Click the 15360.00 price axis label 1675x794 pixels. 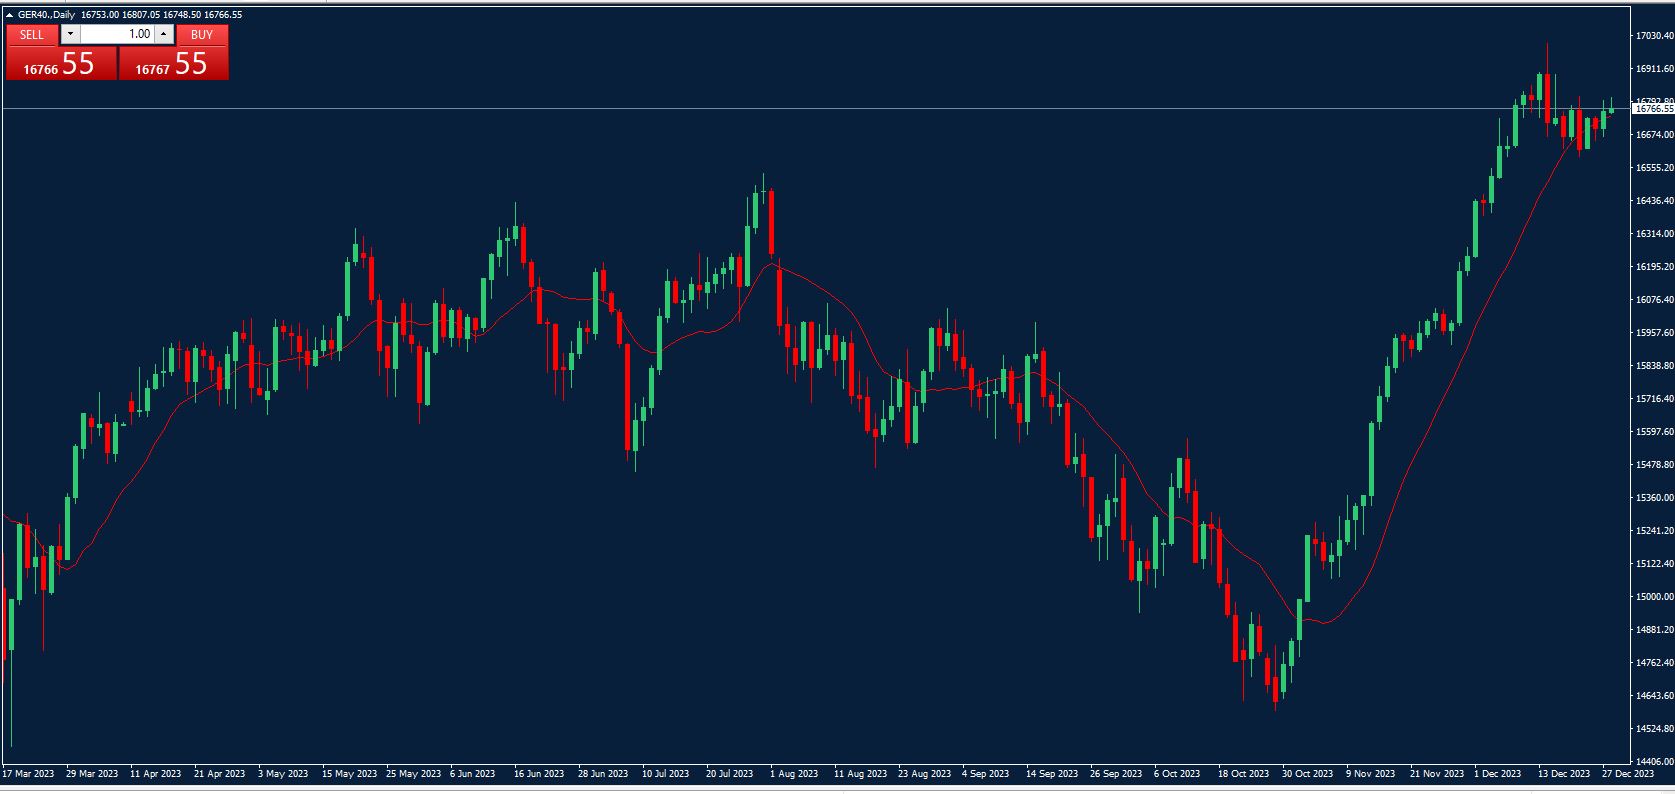pyautogui.click(x=1654, y=498)
